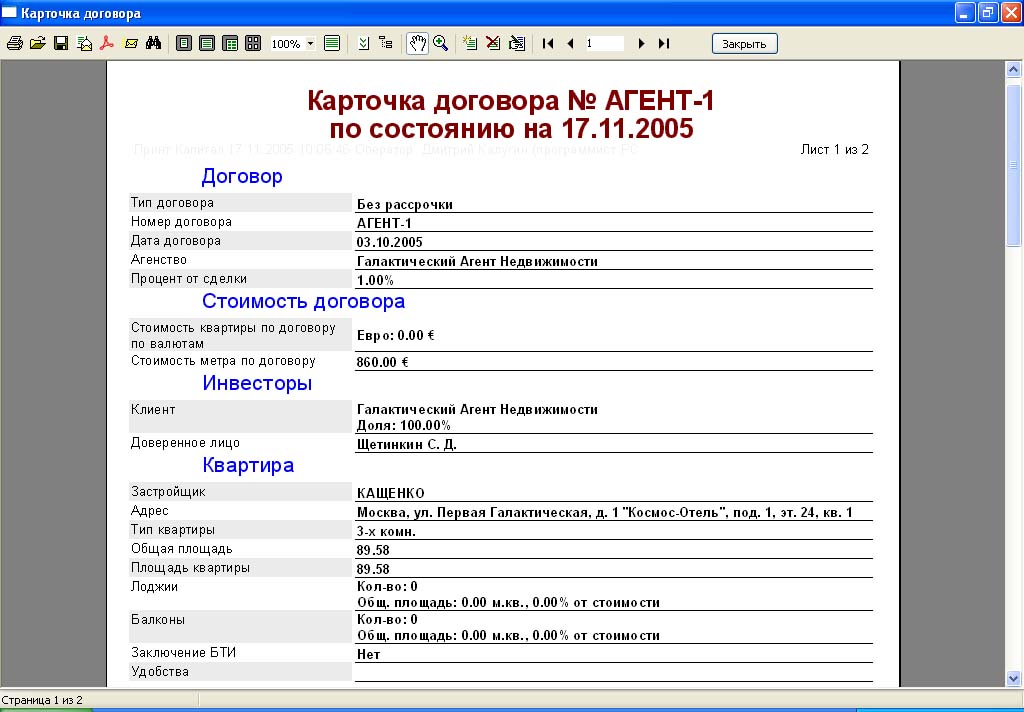
Task: Click the Закрыть button
Action: [x=744, y=44]
